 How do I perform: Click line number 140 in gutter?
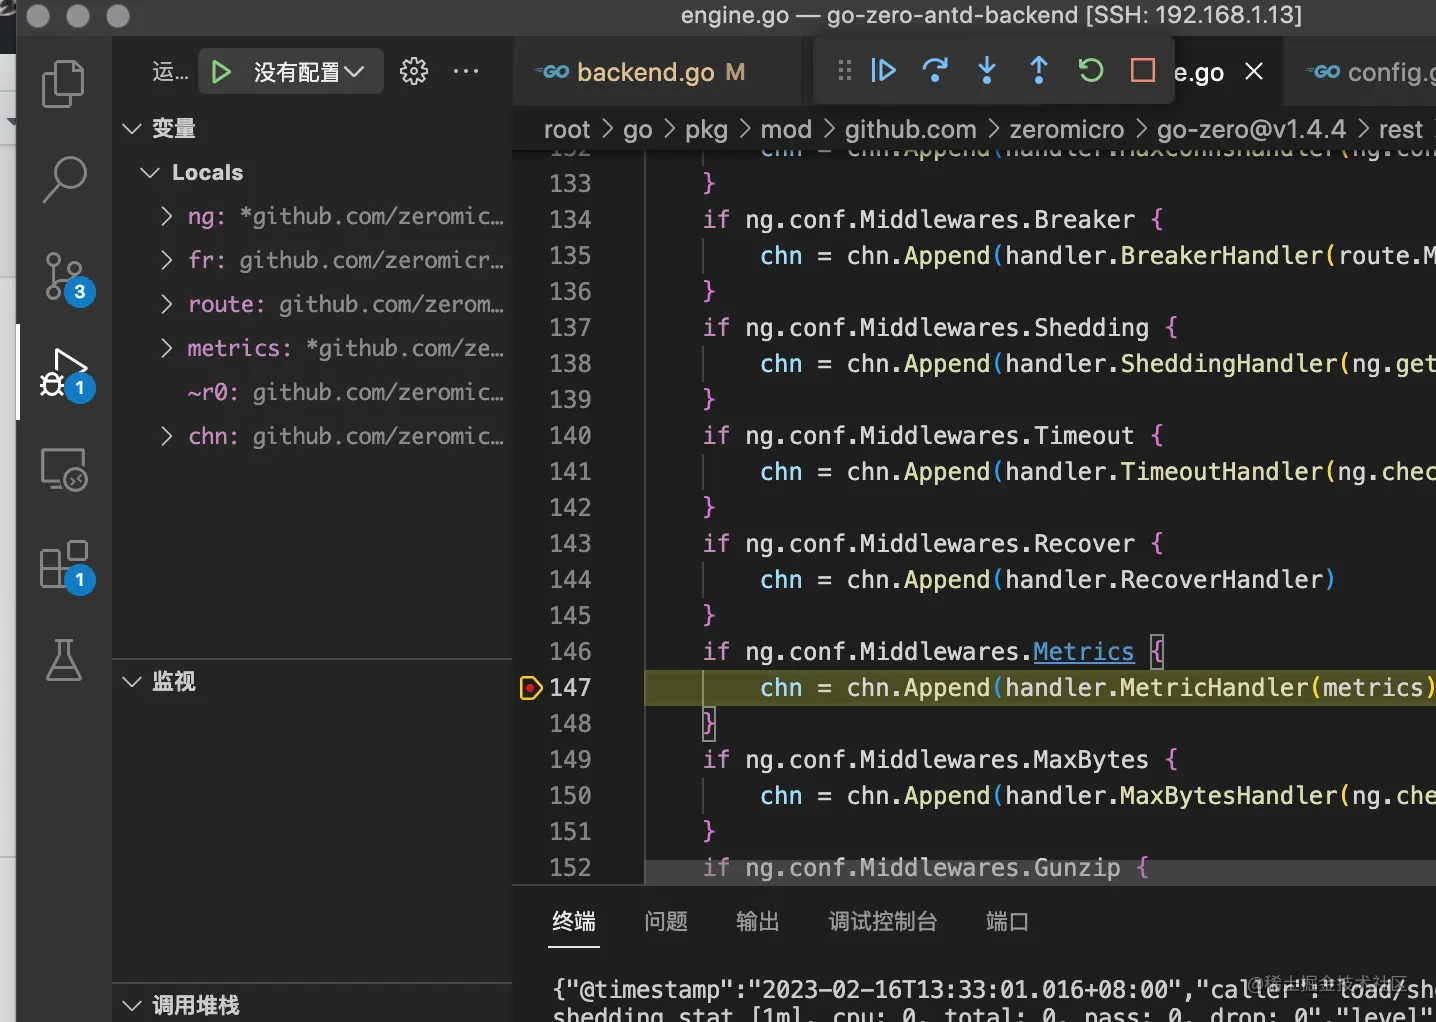[570, 436]
